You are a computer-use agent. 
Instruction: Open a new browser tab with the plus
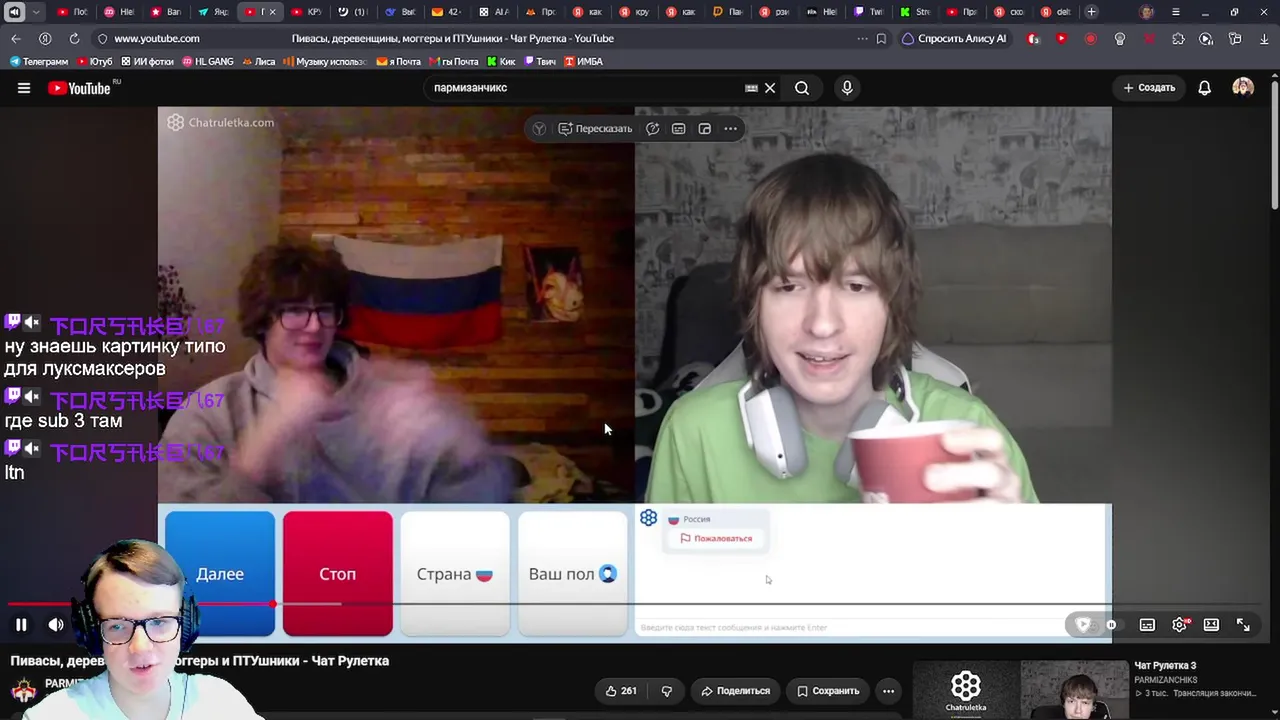coord(1091,12)
